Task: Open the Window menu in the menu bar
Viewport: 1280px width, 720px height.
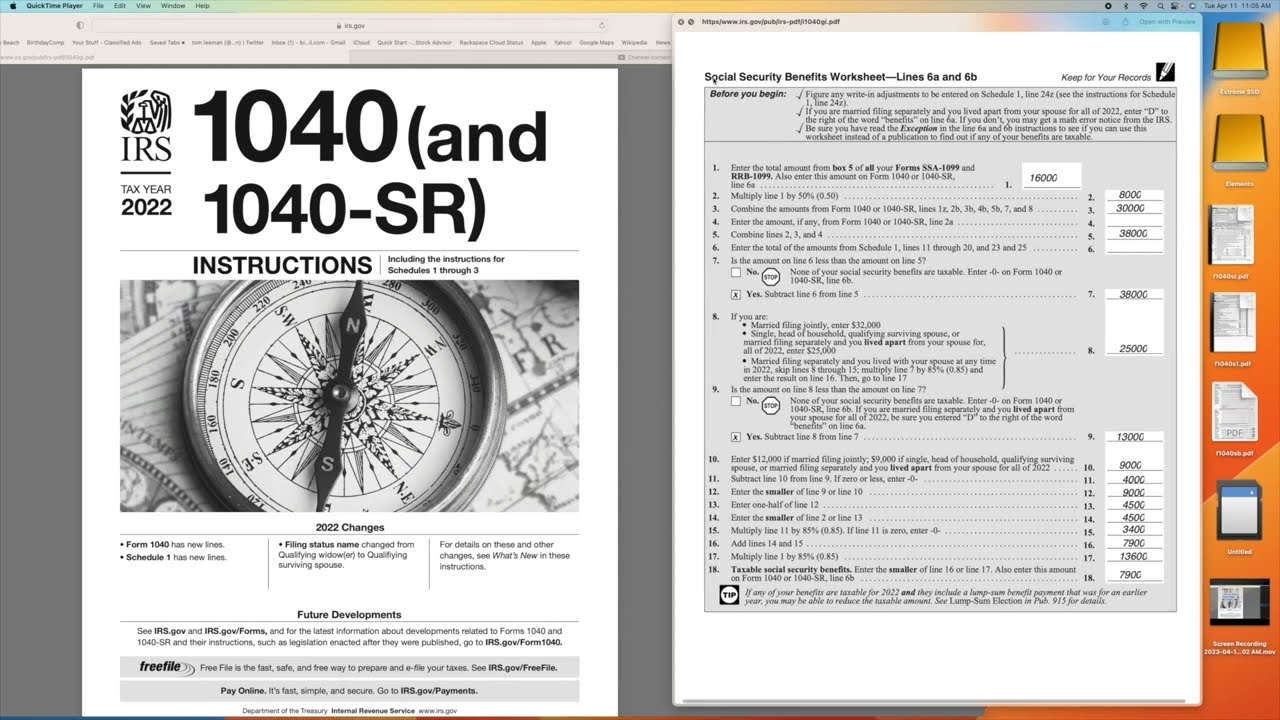Action: 172,5
